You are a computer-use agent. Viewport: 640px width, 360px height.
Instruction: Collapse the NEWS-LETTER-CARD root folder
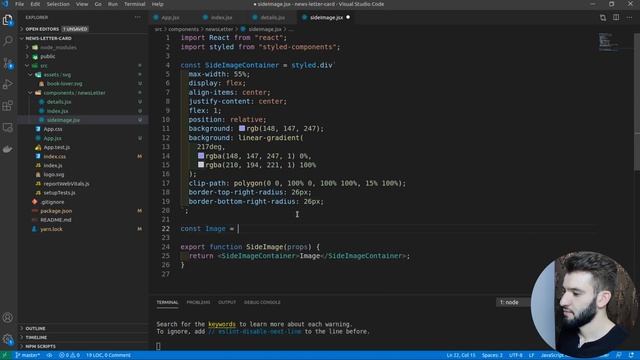coord(82,38)
